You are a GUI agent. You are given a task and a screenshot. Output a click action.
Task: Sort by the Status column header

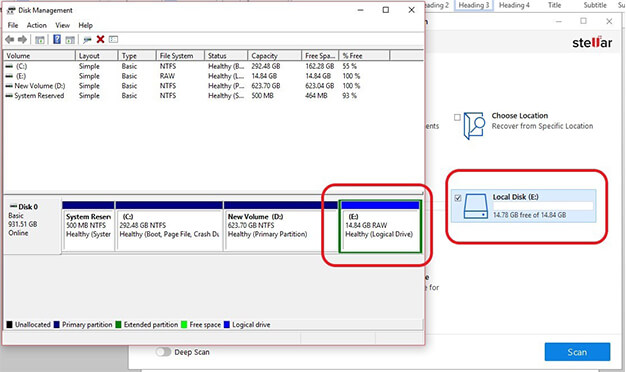pos(226,56)
